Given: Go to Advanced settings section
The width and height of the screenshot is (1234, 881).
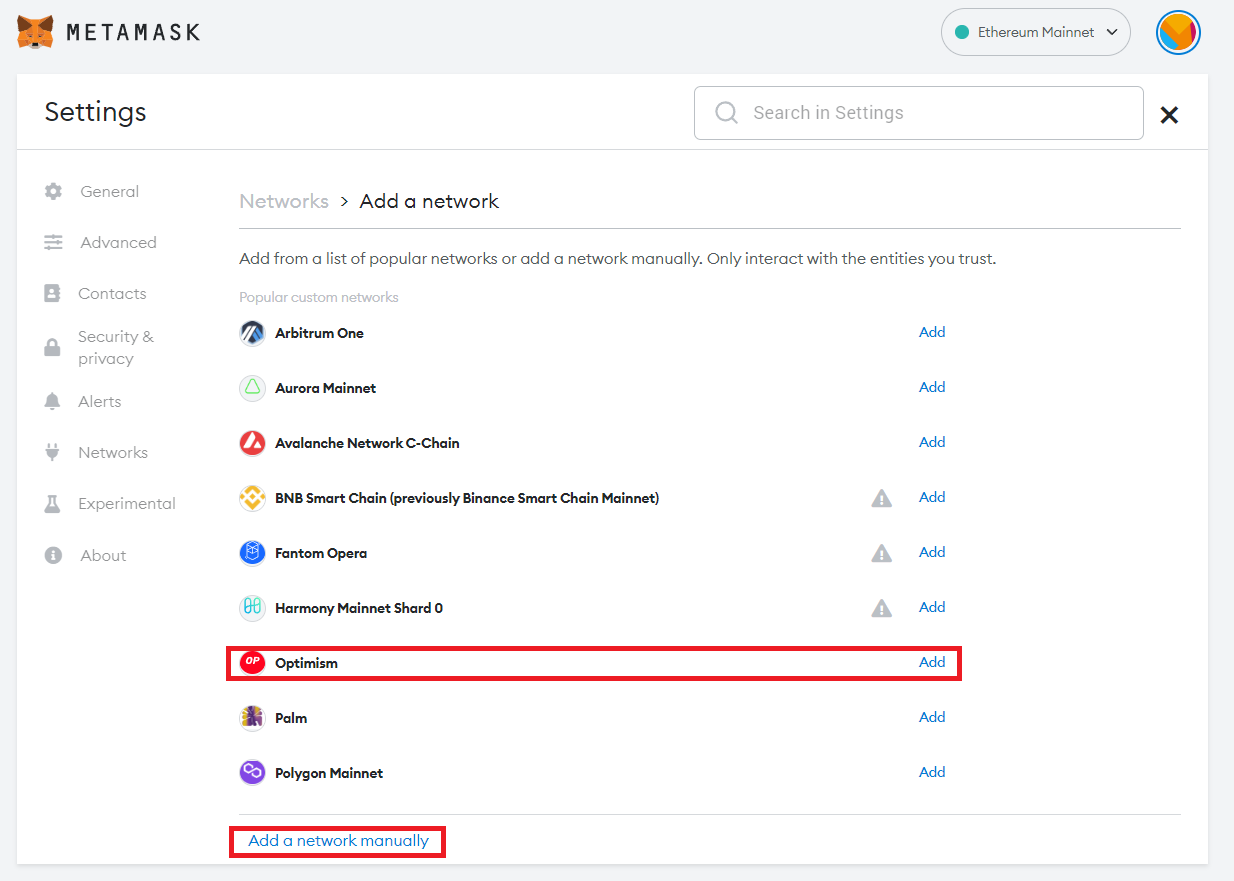Looking at the screenshot, I should (x=118, y=242).
